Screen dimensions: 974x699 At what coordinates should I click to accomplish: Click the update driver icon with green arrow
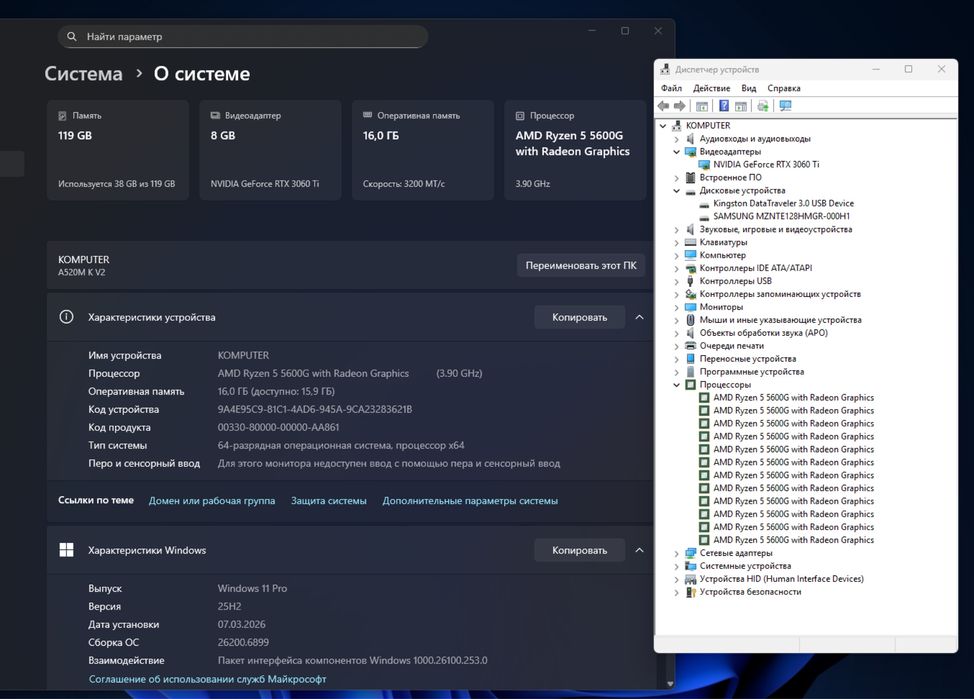click(x=763, y=106)
